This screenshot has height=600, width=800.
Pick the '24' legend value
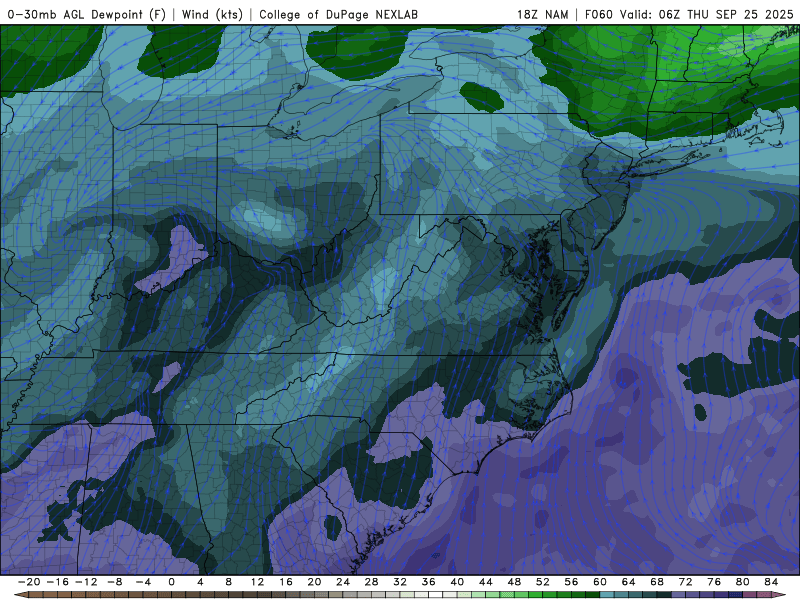click(343, 582)
